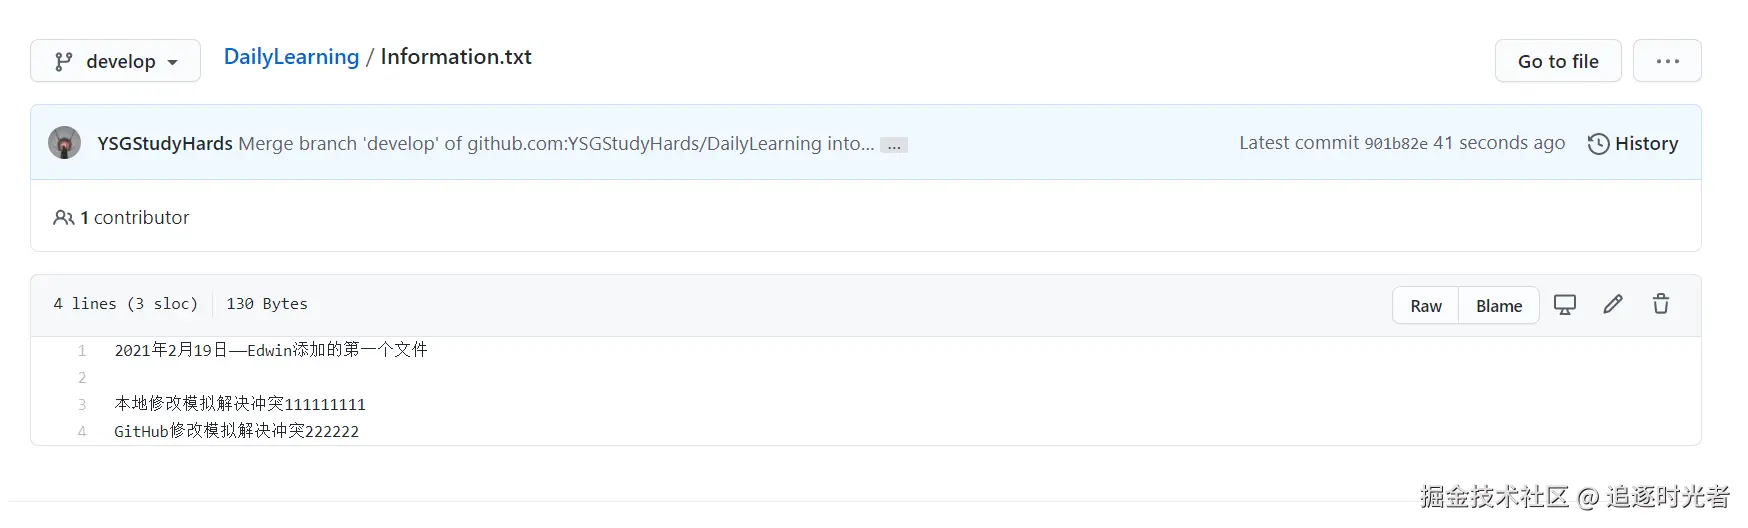Open the DailyLearning repository link

pos(291,57)
